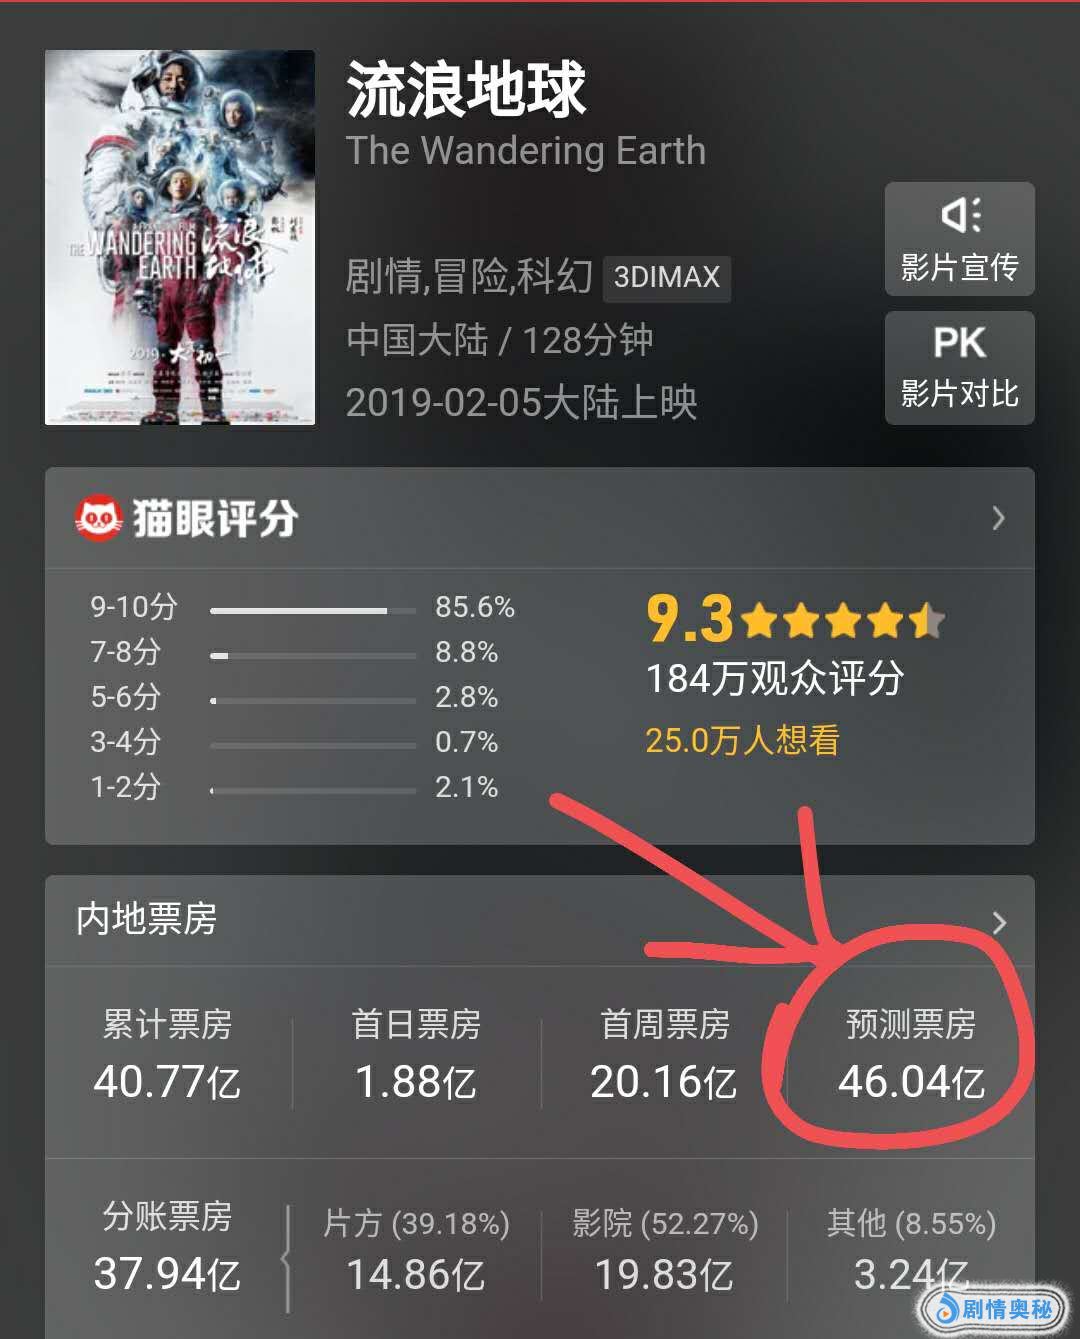
Task: Tap the gold star rating icons
Action: 843,621
